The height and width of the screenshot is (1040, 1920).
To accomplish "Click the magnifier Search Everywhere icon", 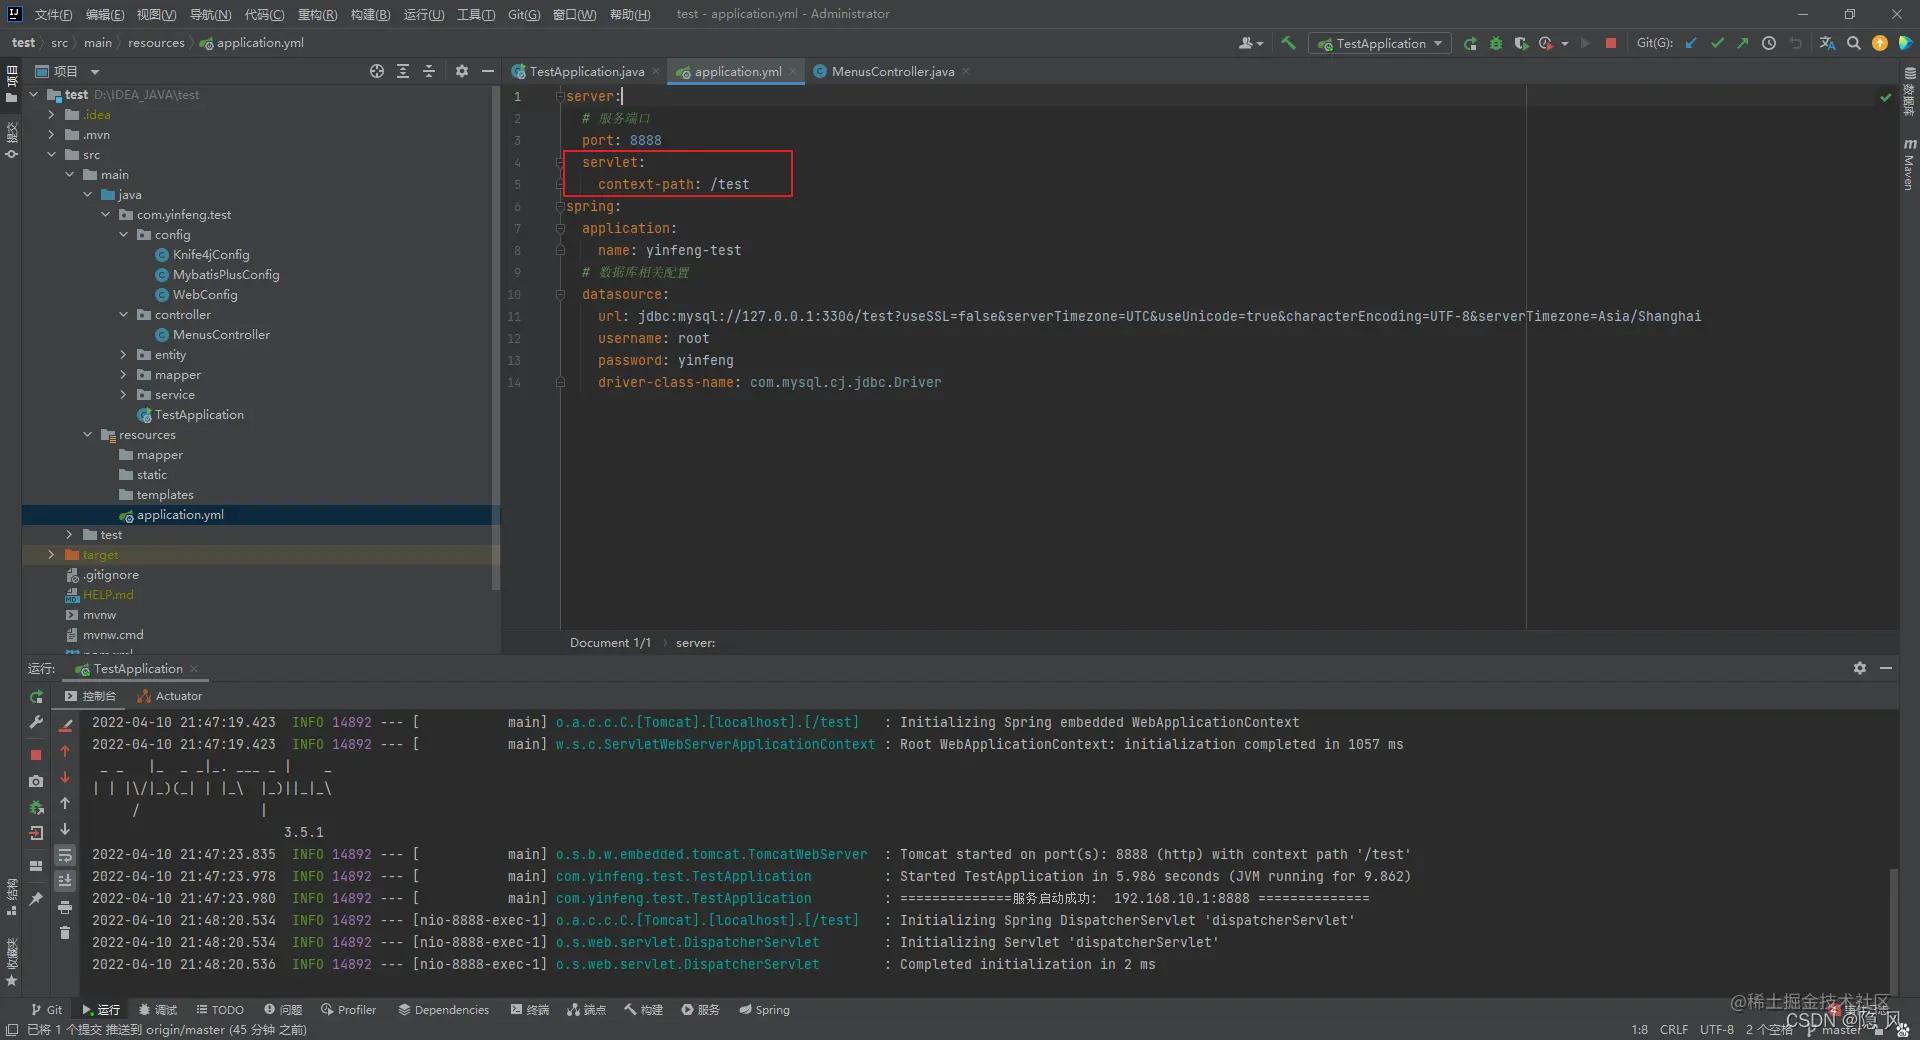I will click(1854, 43).
